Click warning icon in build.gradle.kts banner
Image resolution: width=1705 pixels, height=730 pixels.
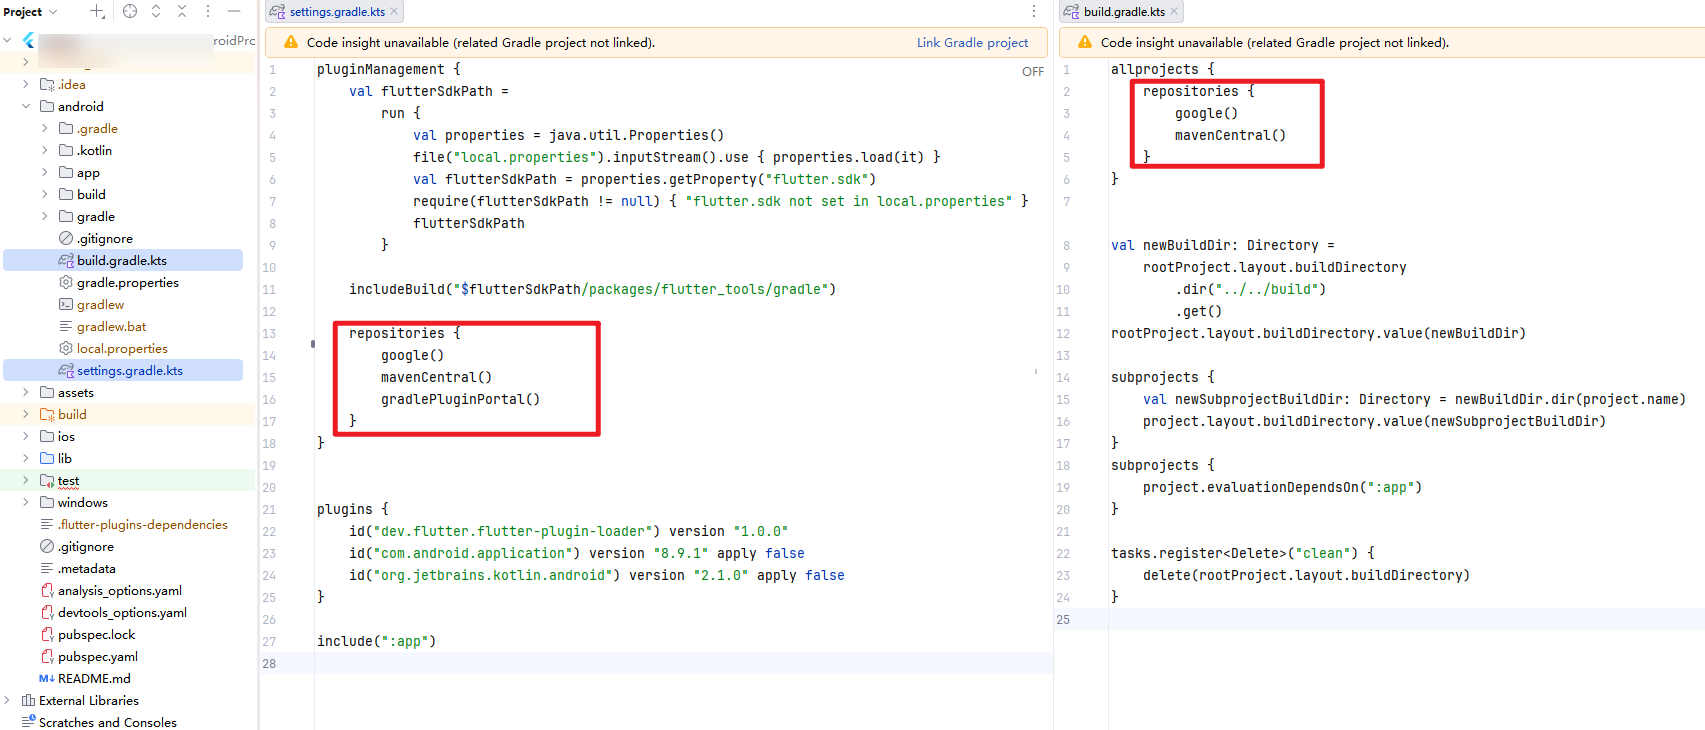tap(1085, 42)
